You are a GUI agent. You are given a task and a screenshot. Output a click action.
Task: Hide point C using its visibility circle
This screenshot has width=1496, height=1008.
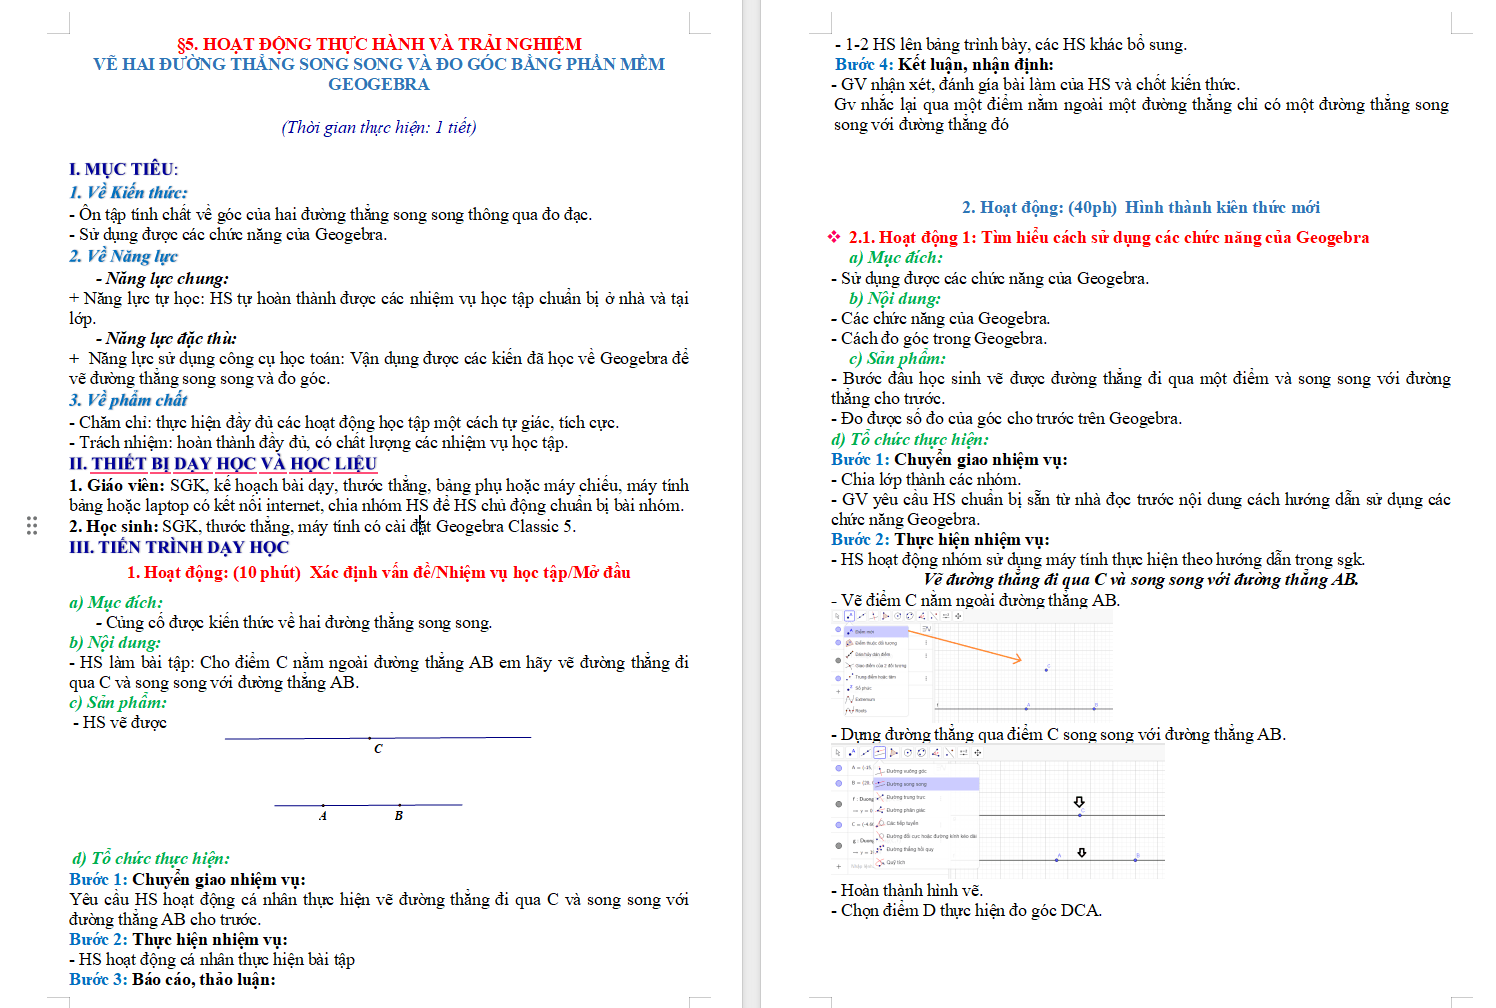pyautogui.click(x=838, y=825)
